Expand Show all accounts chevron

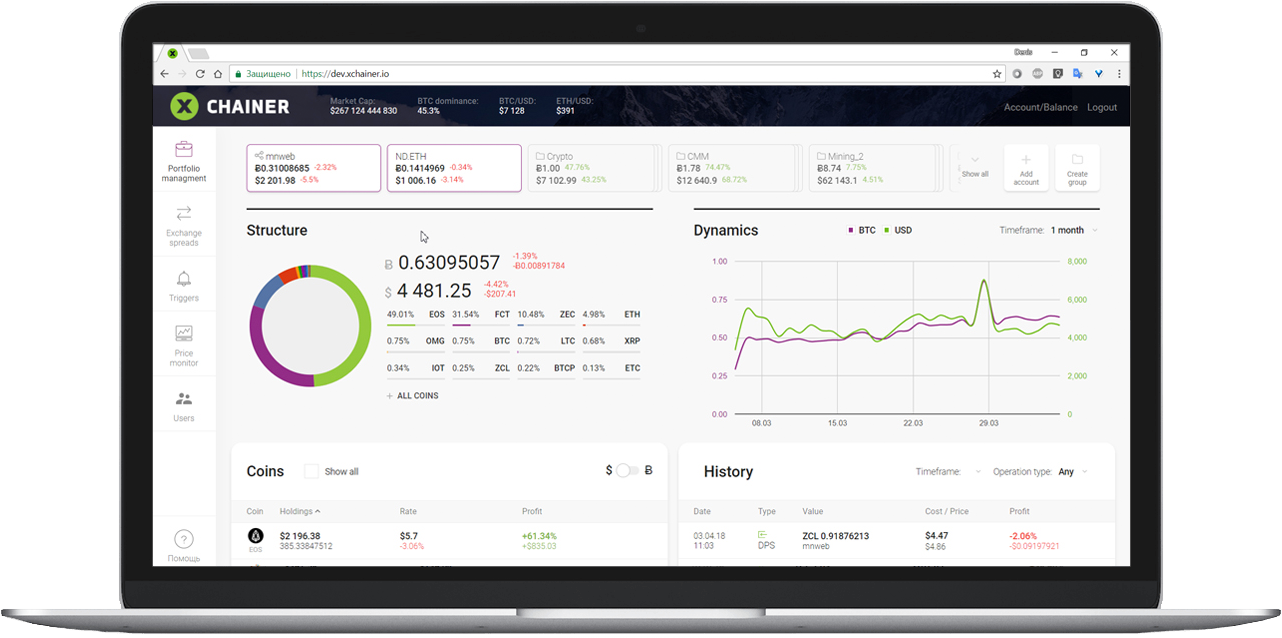[975, 160]
